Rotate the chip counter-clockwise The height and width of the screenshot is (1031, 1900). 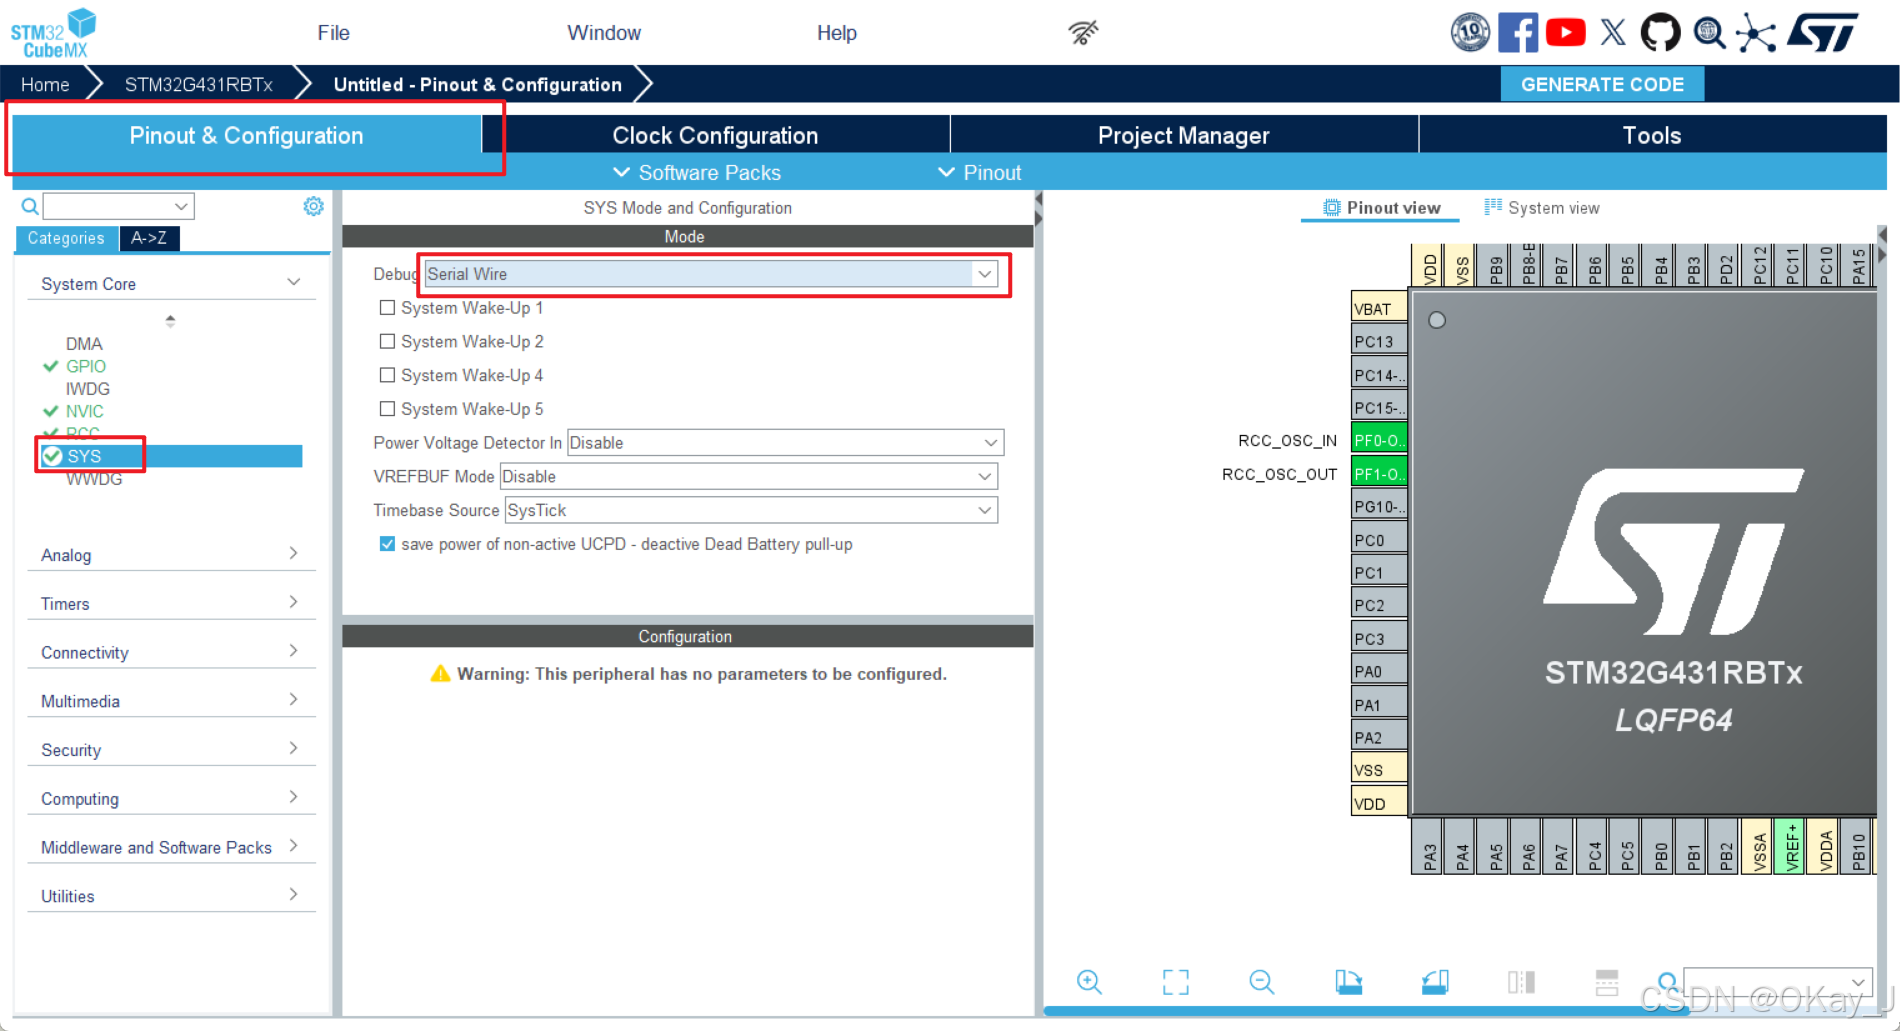pyautogui.click(x=1435, y=982)
